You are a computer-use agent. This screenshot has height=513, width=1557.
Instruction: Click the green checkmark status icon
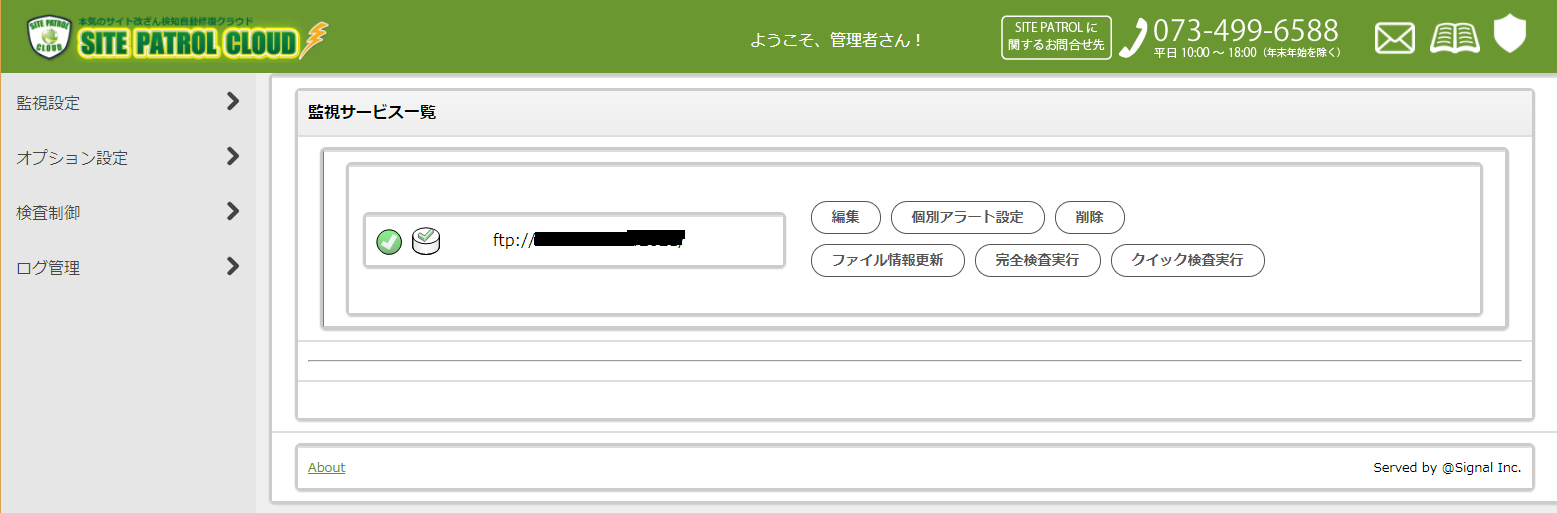pyautogui.click(x=389, y=241)
